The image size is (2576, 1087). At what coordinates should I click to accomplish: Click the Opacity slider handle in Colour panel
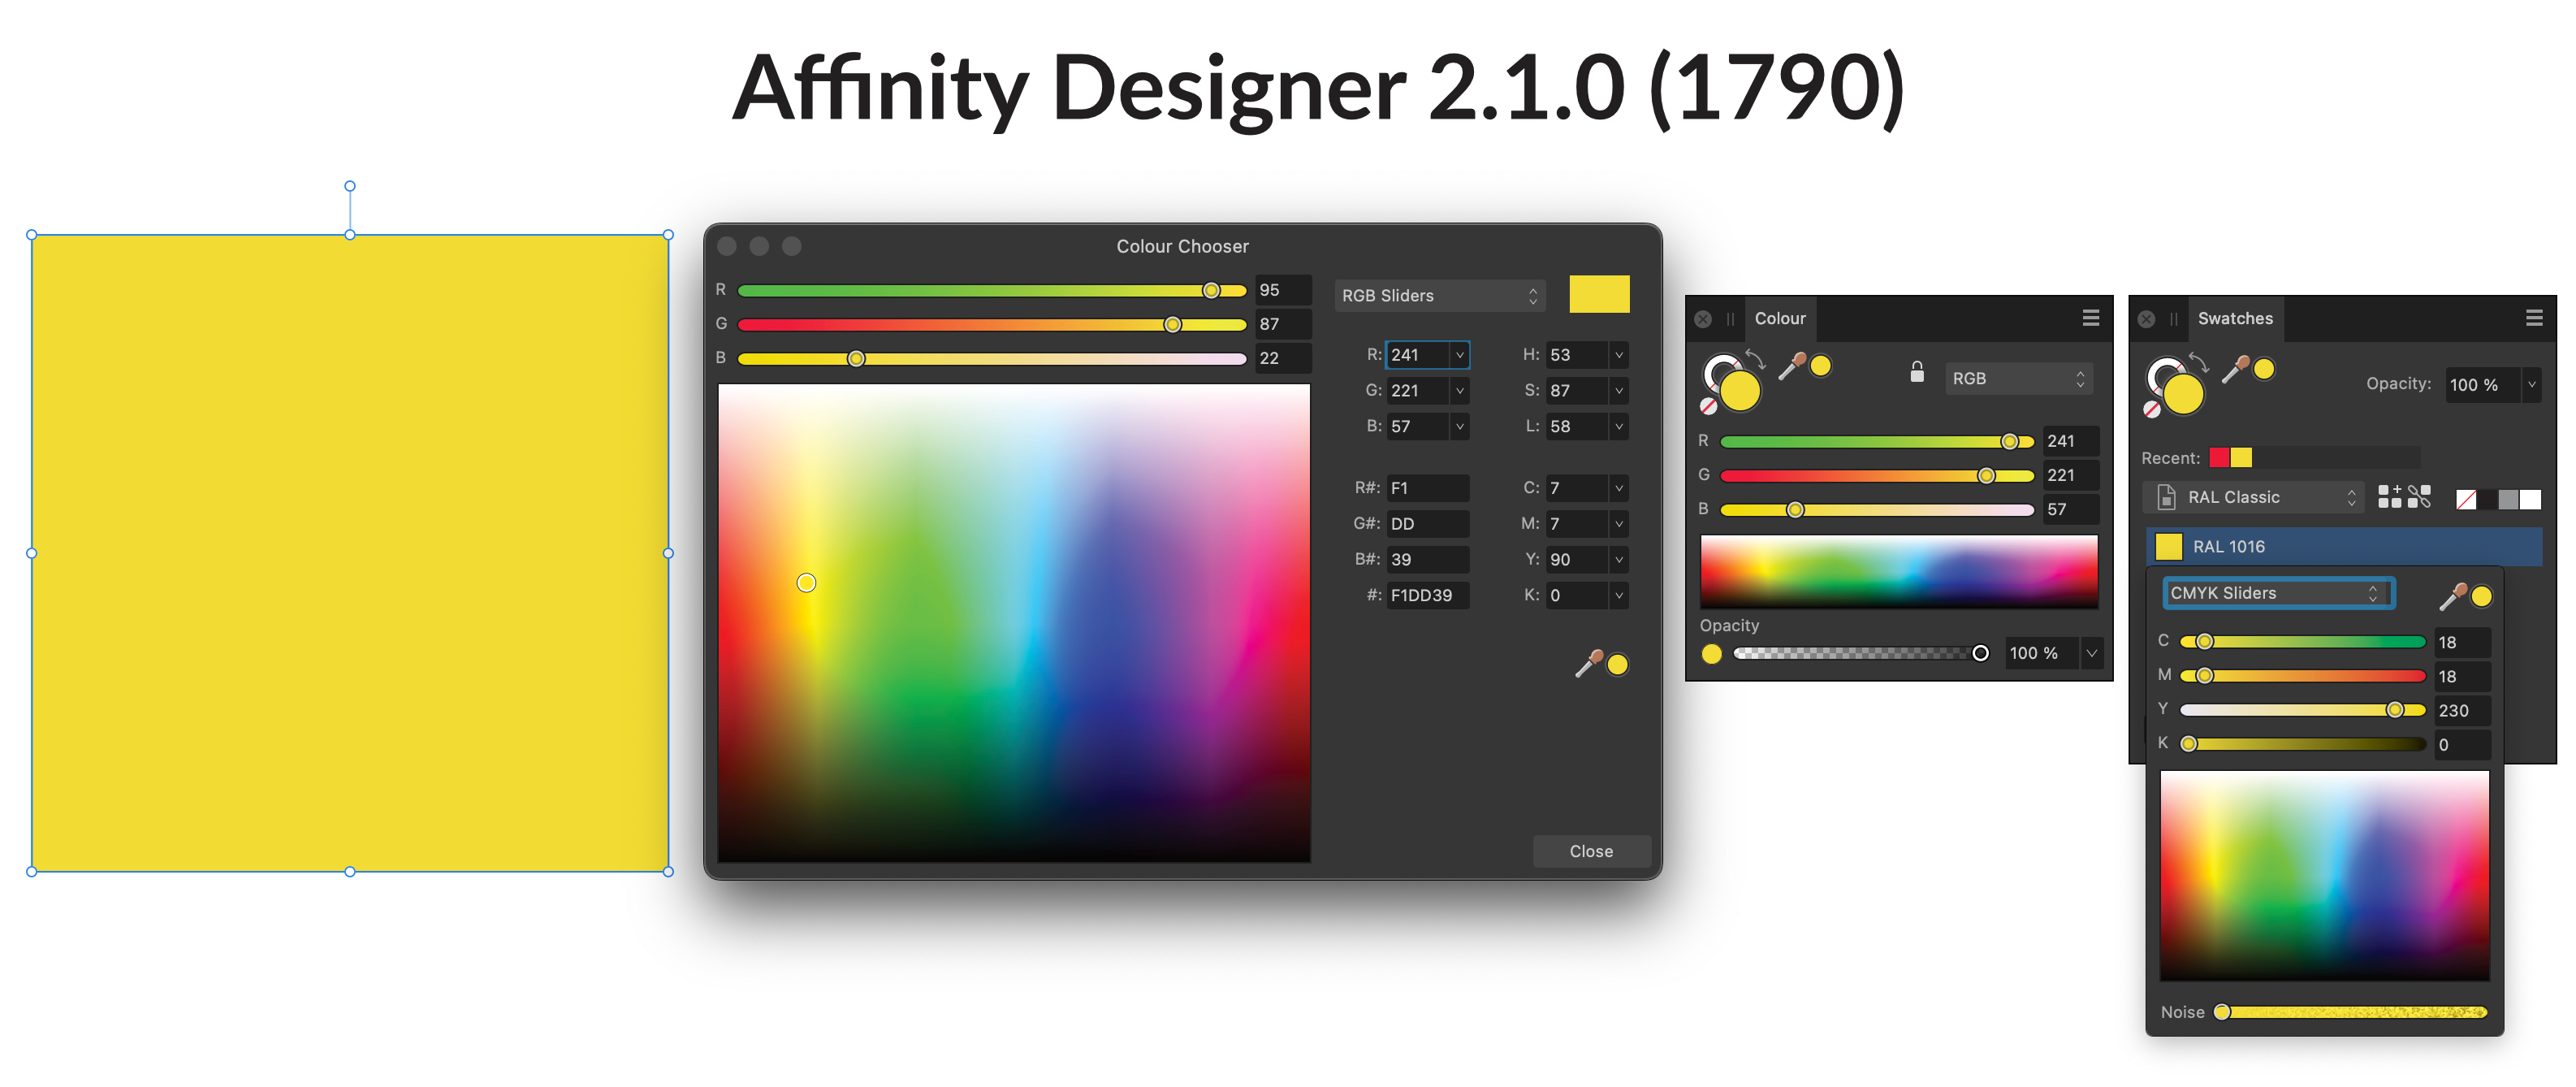pyautogui.click(x=1980, y=654)
